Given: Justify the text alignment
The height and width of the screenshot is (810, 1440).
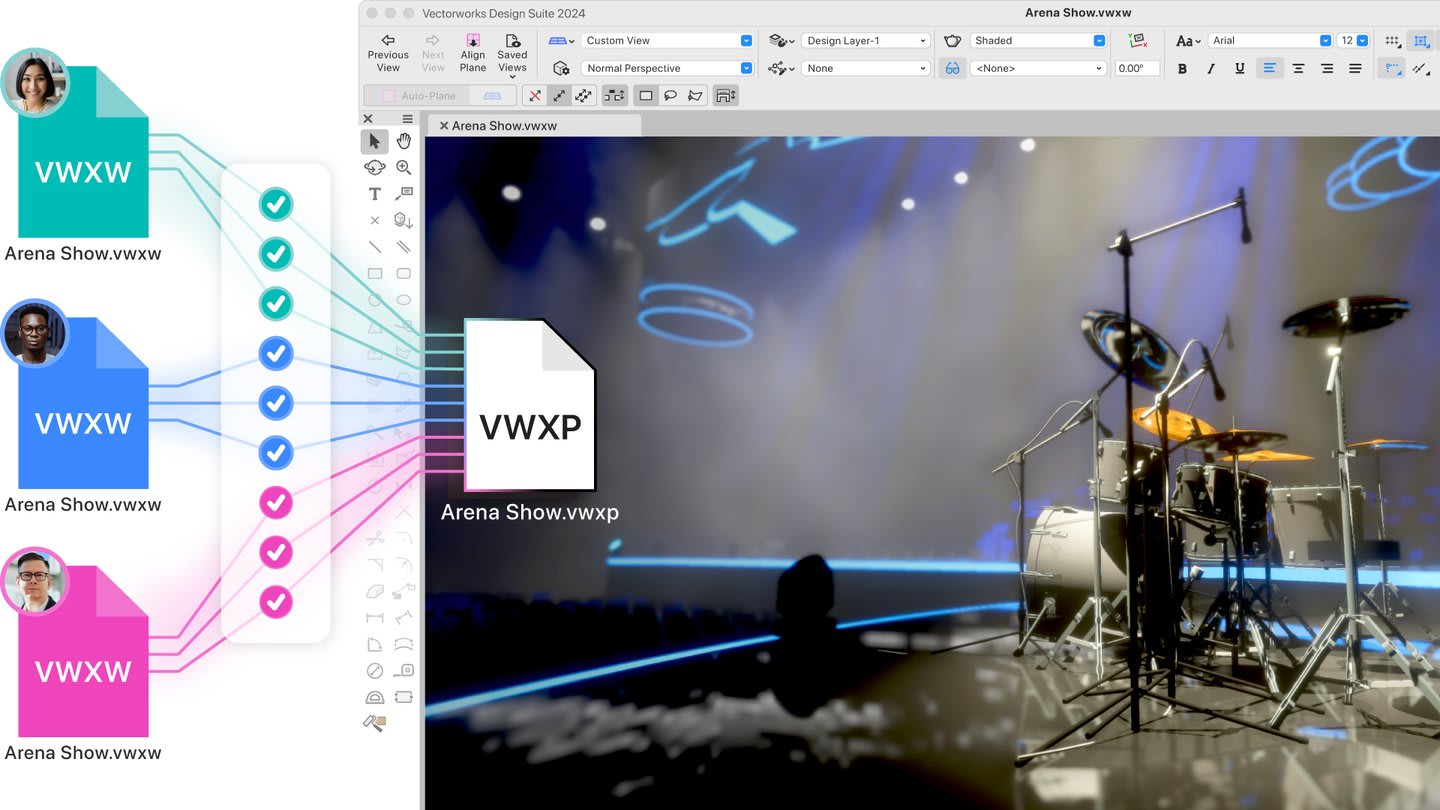Looking at the screenshot, I should [1355, 68].
